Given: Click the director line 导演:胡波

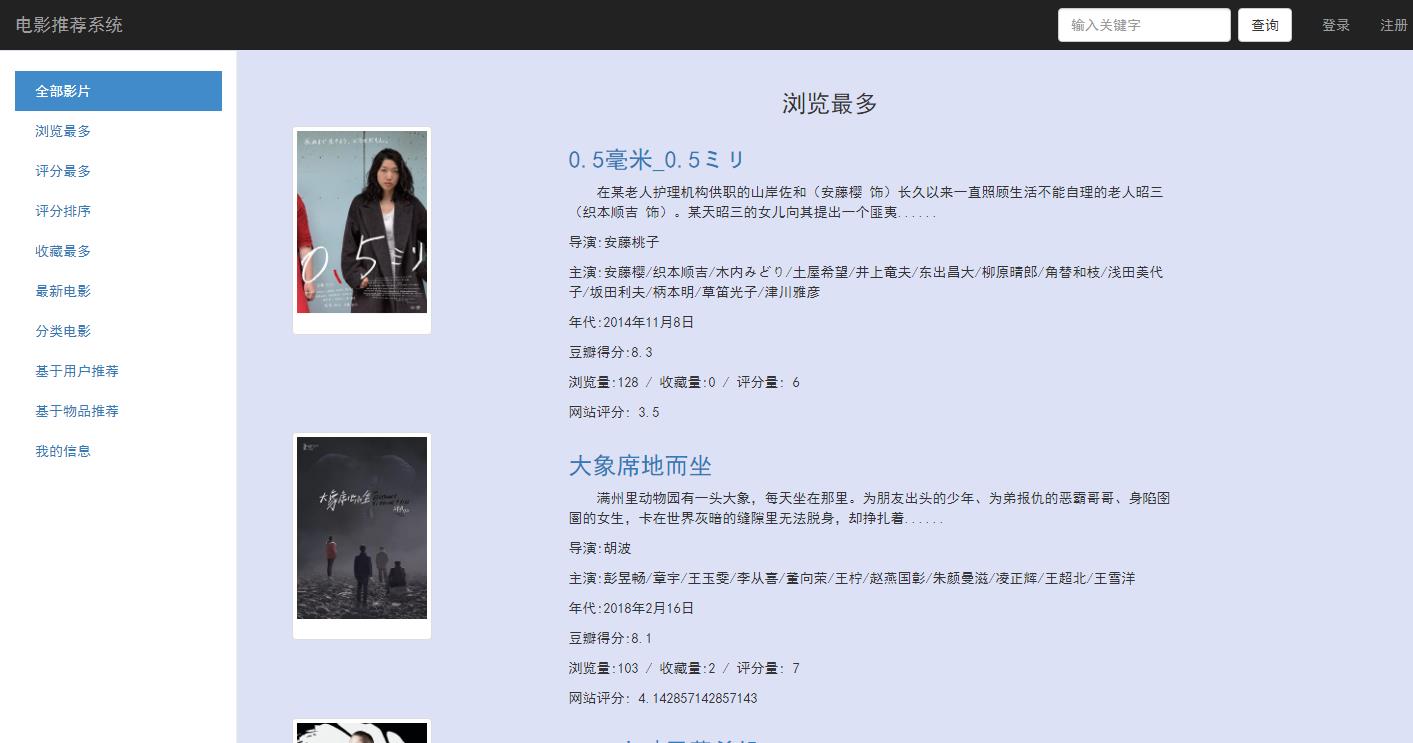Looking at the screenshot, I should pos(600,548).
